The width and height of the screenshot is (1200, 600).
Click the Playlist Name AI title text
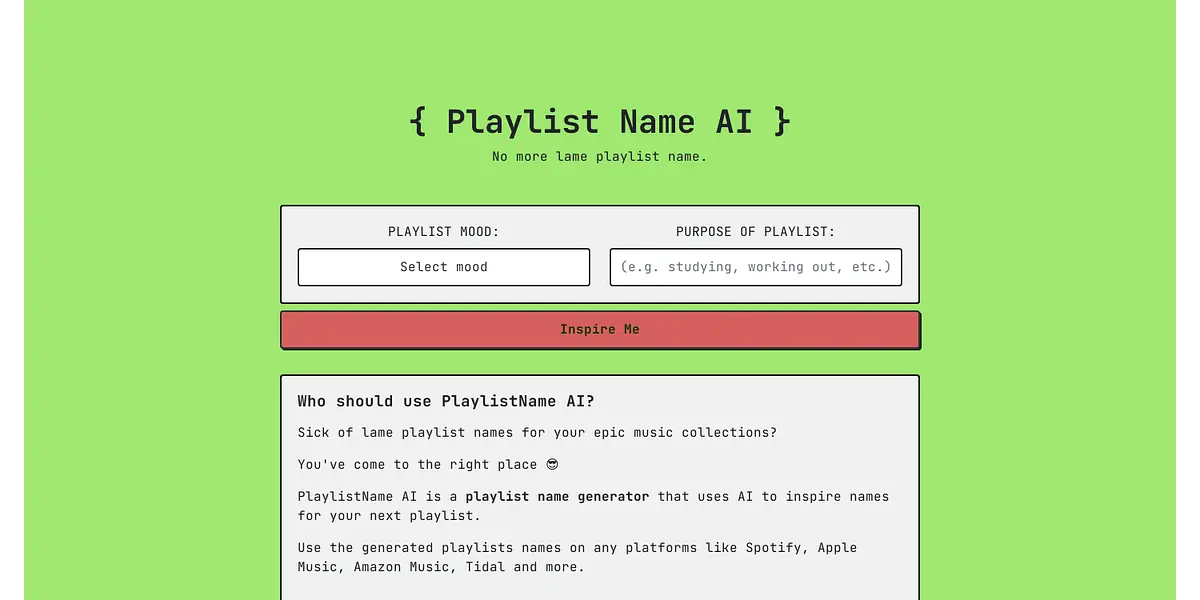(x=598, y=122)
